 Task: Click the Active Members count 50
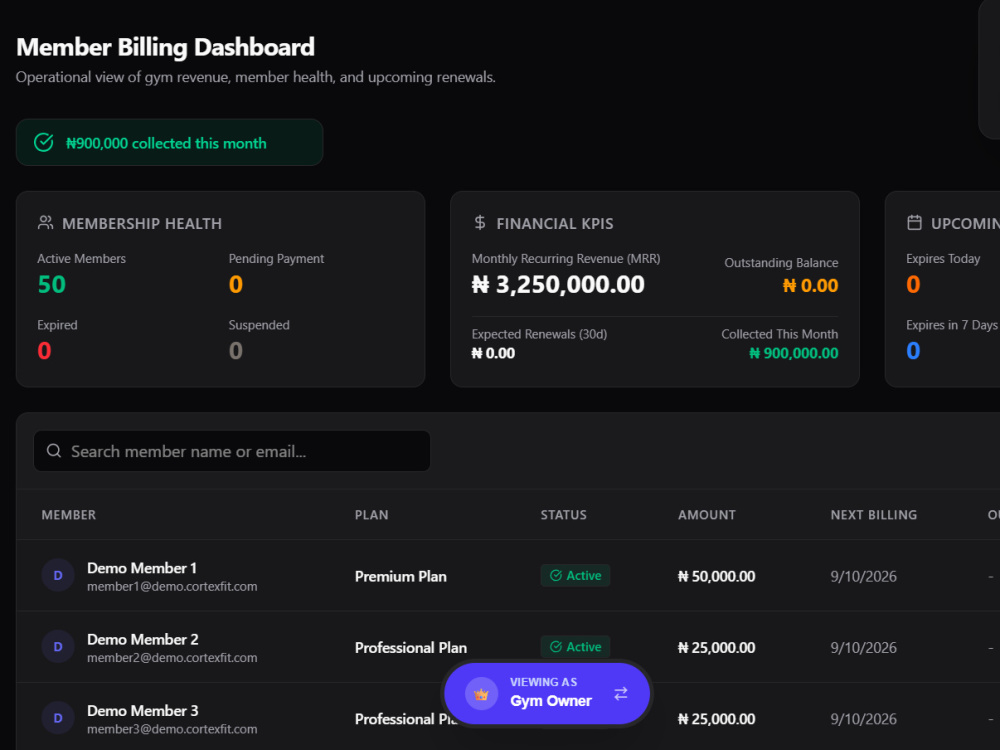tap(52, 284)
